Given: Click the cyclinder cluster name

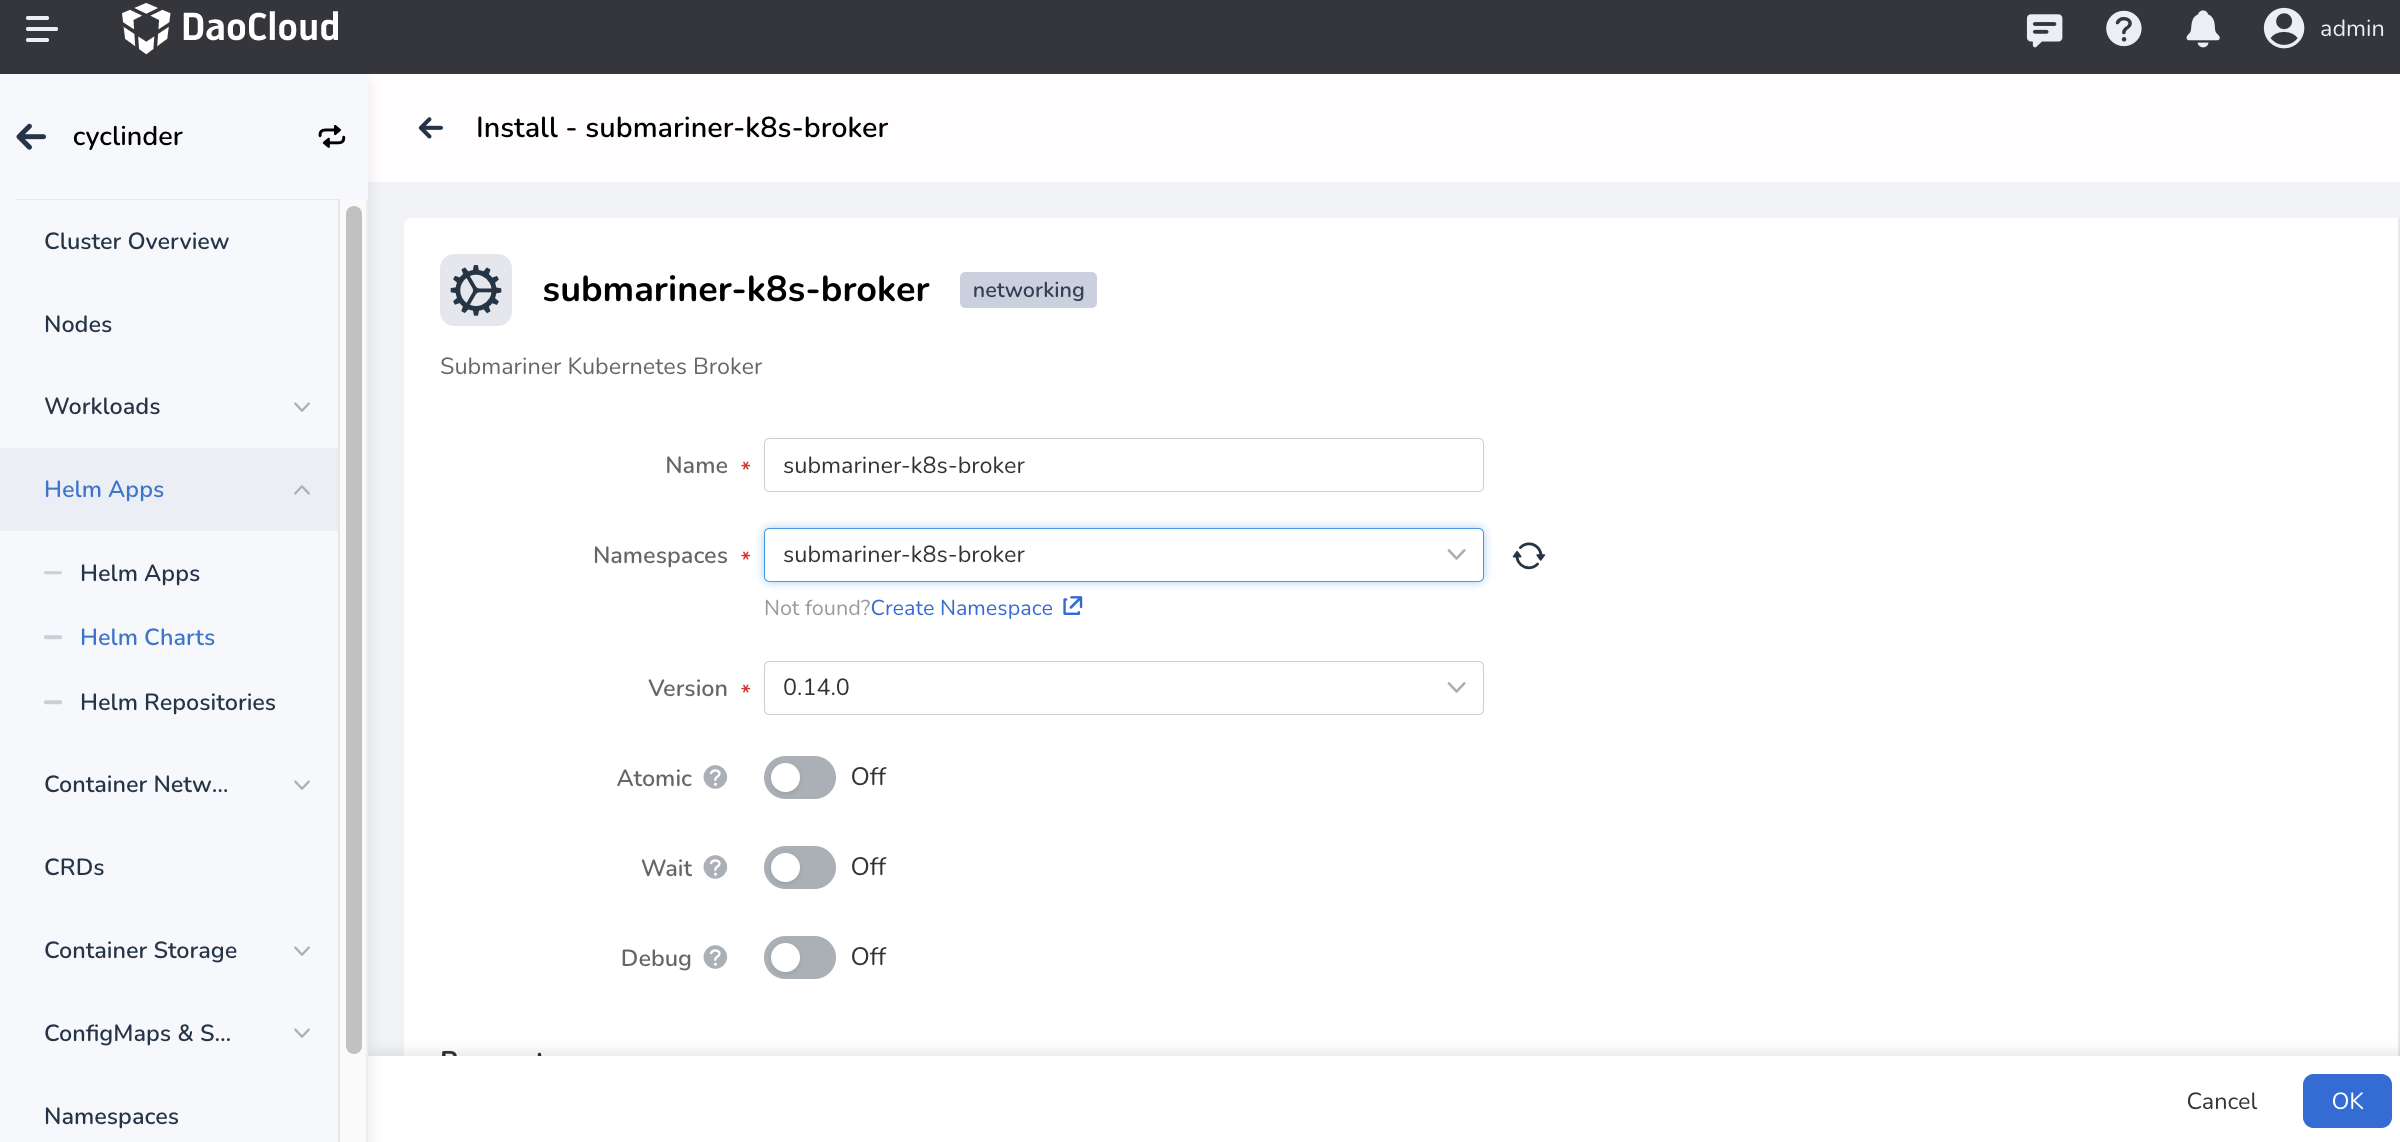Looking at the screenshot, I should point(127,137).
